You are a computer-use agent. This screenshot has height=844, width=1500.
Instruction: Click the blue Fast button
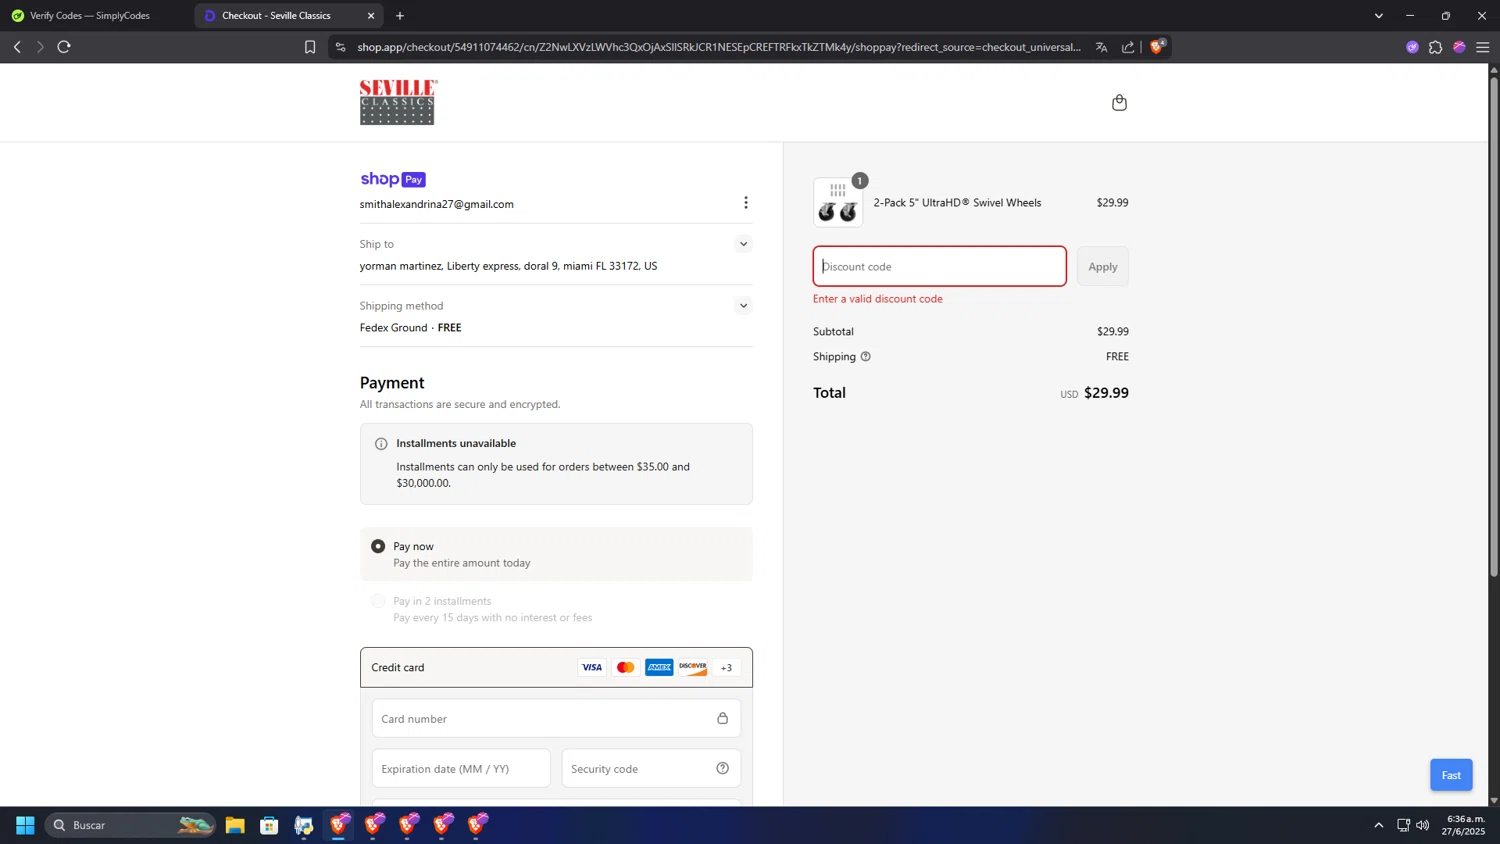pos(1451,775)
